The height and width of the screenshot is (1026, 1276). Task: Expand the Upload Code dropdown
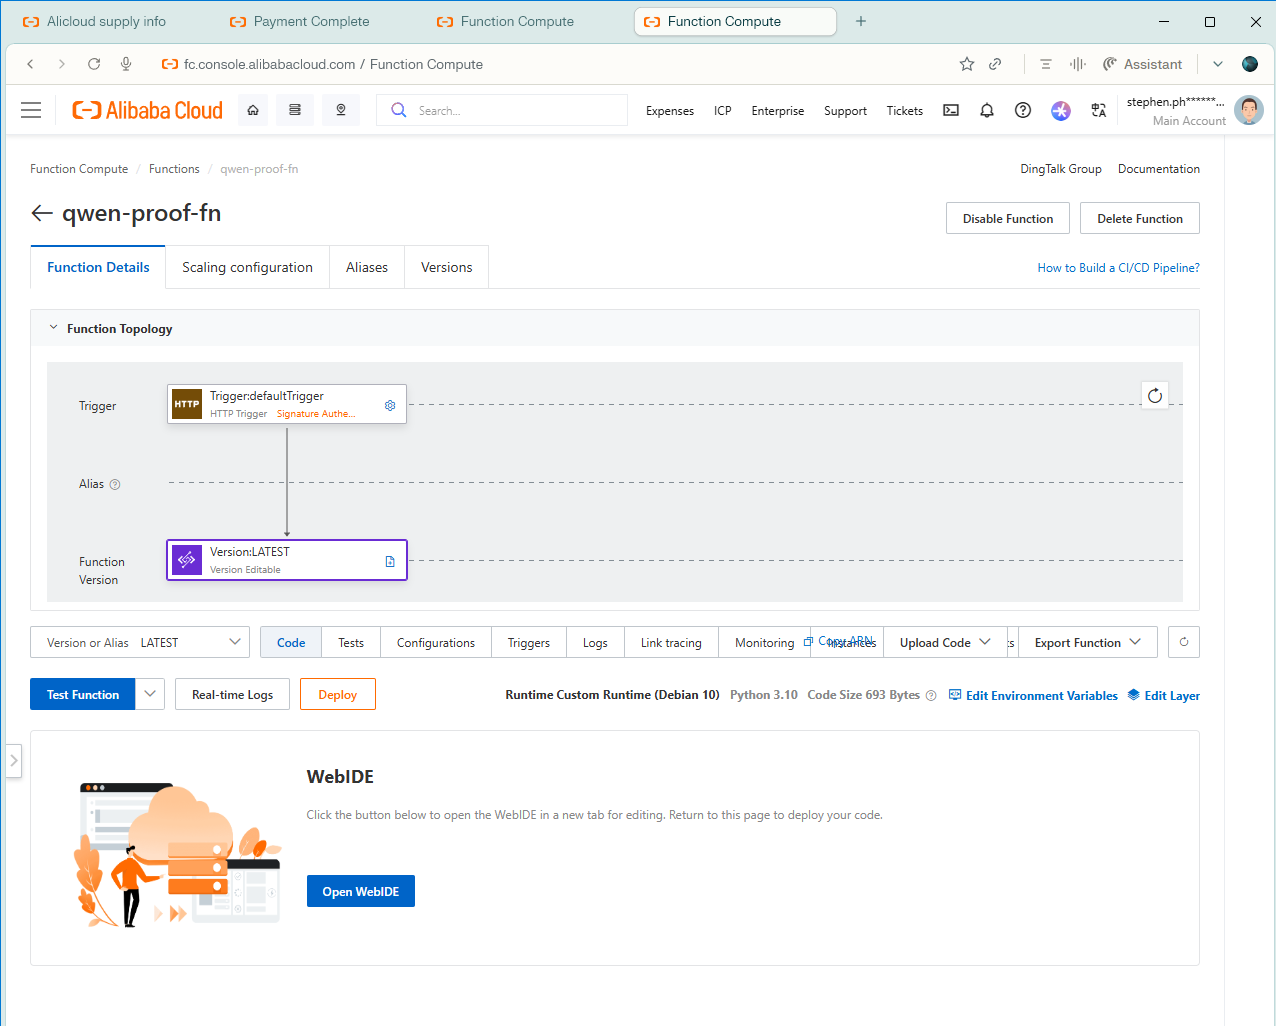pos(945,642)
